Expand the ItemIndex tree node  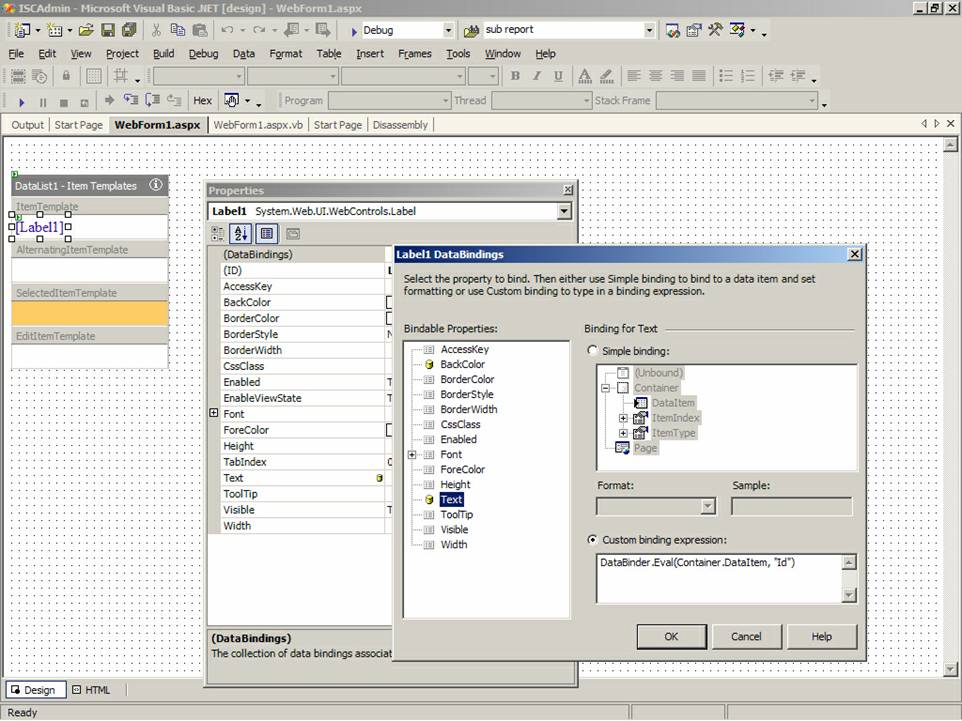623,418
